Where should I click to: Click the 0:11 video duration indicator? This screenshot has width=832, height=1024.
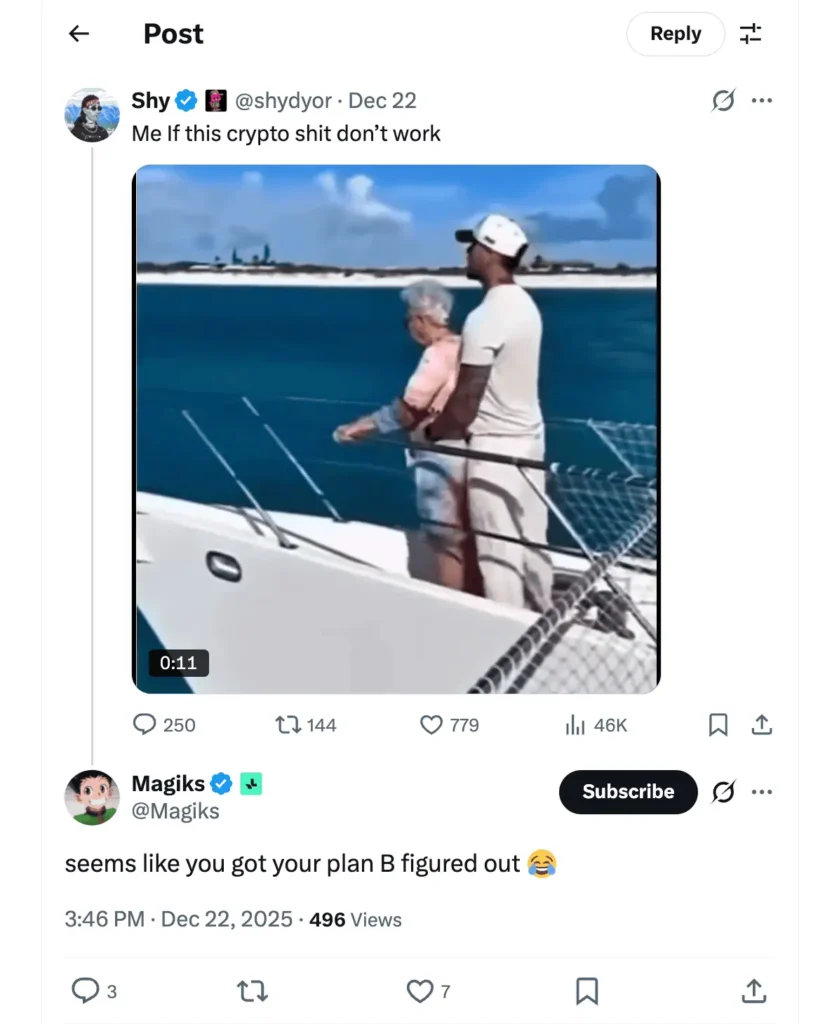tap(177, 663)
